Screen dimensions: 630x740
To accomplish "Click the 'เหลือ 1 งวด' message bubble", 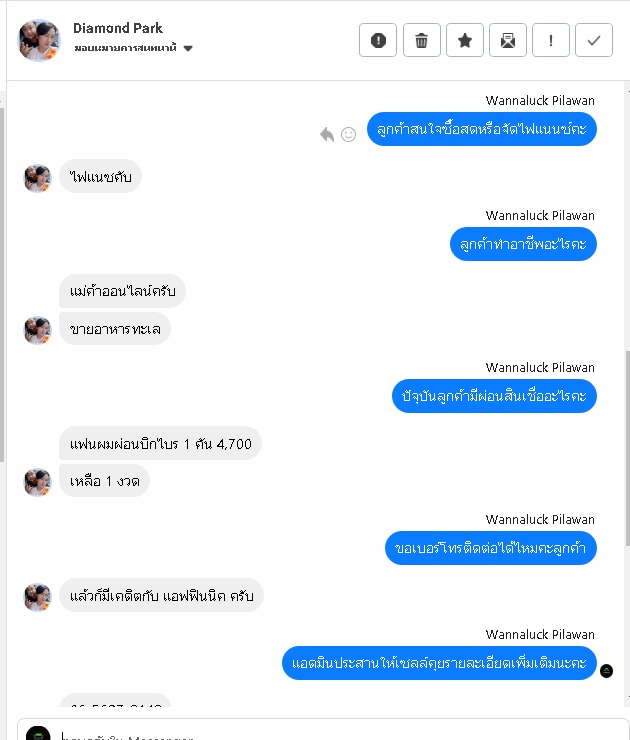I will tap(104, 480).
